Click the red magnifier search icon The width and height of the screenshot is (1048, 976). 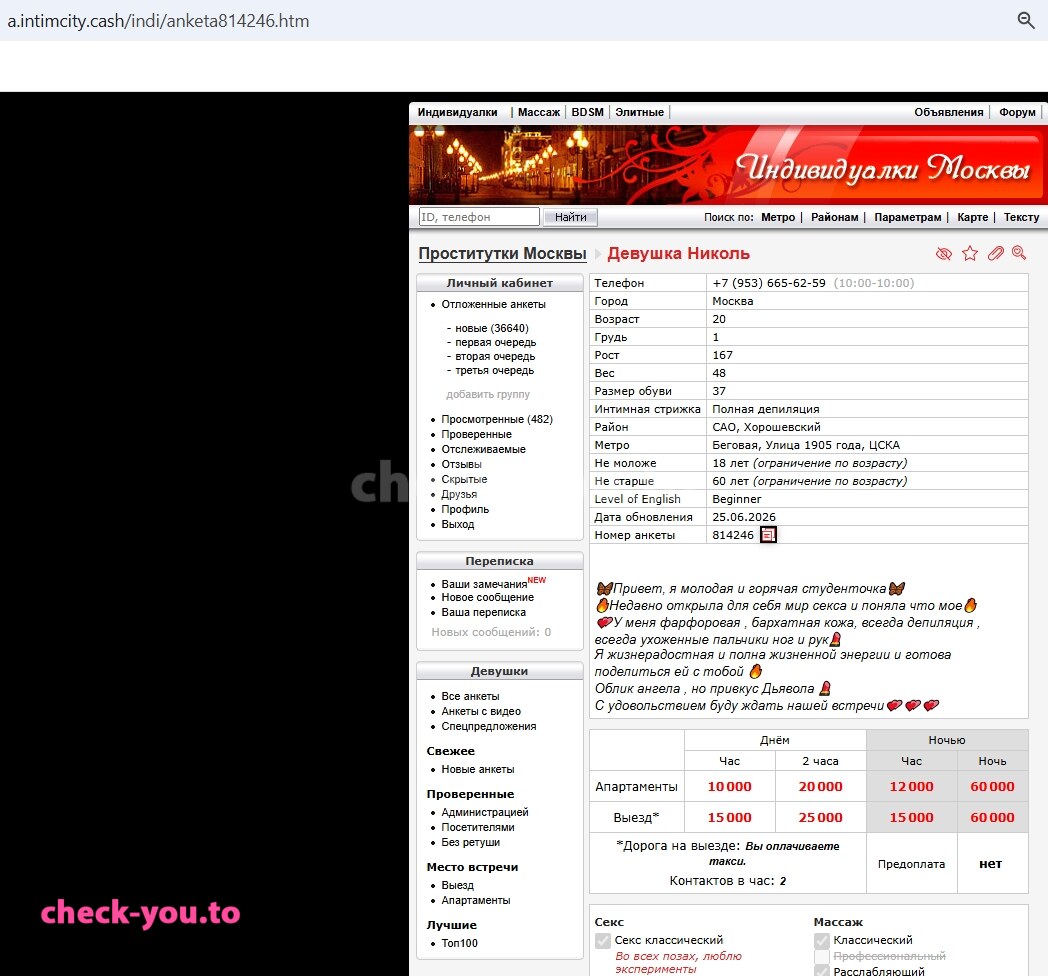(x=1019, y=253)
